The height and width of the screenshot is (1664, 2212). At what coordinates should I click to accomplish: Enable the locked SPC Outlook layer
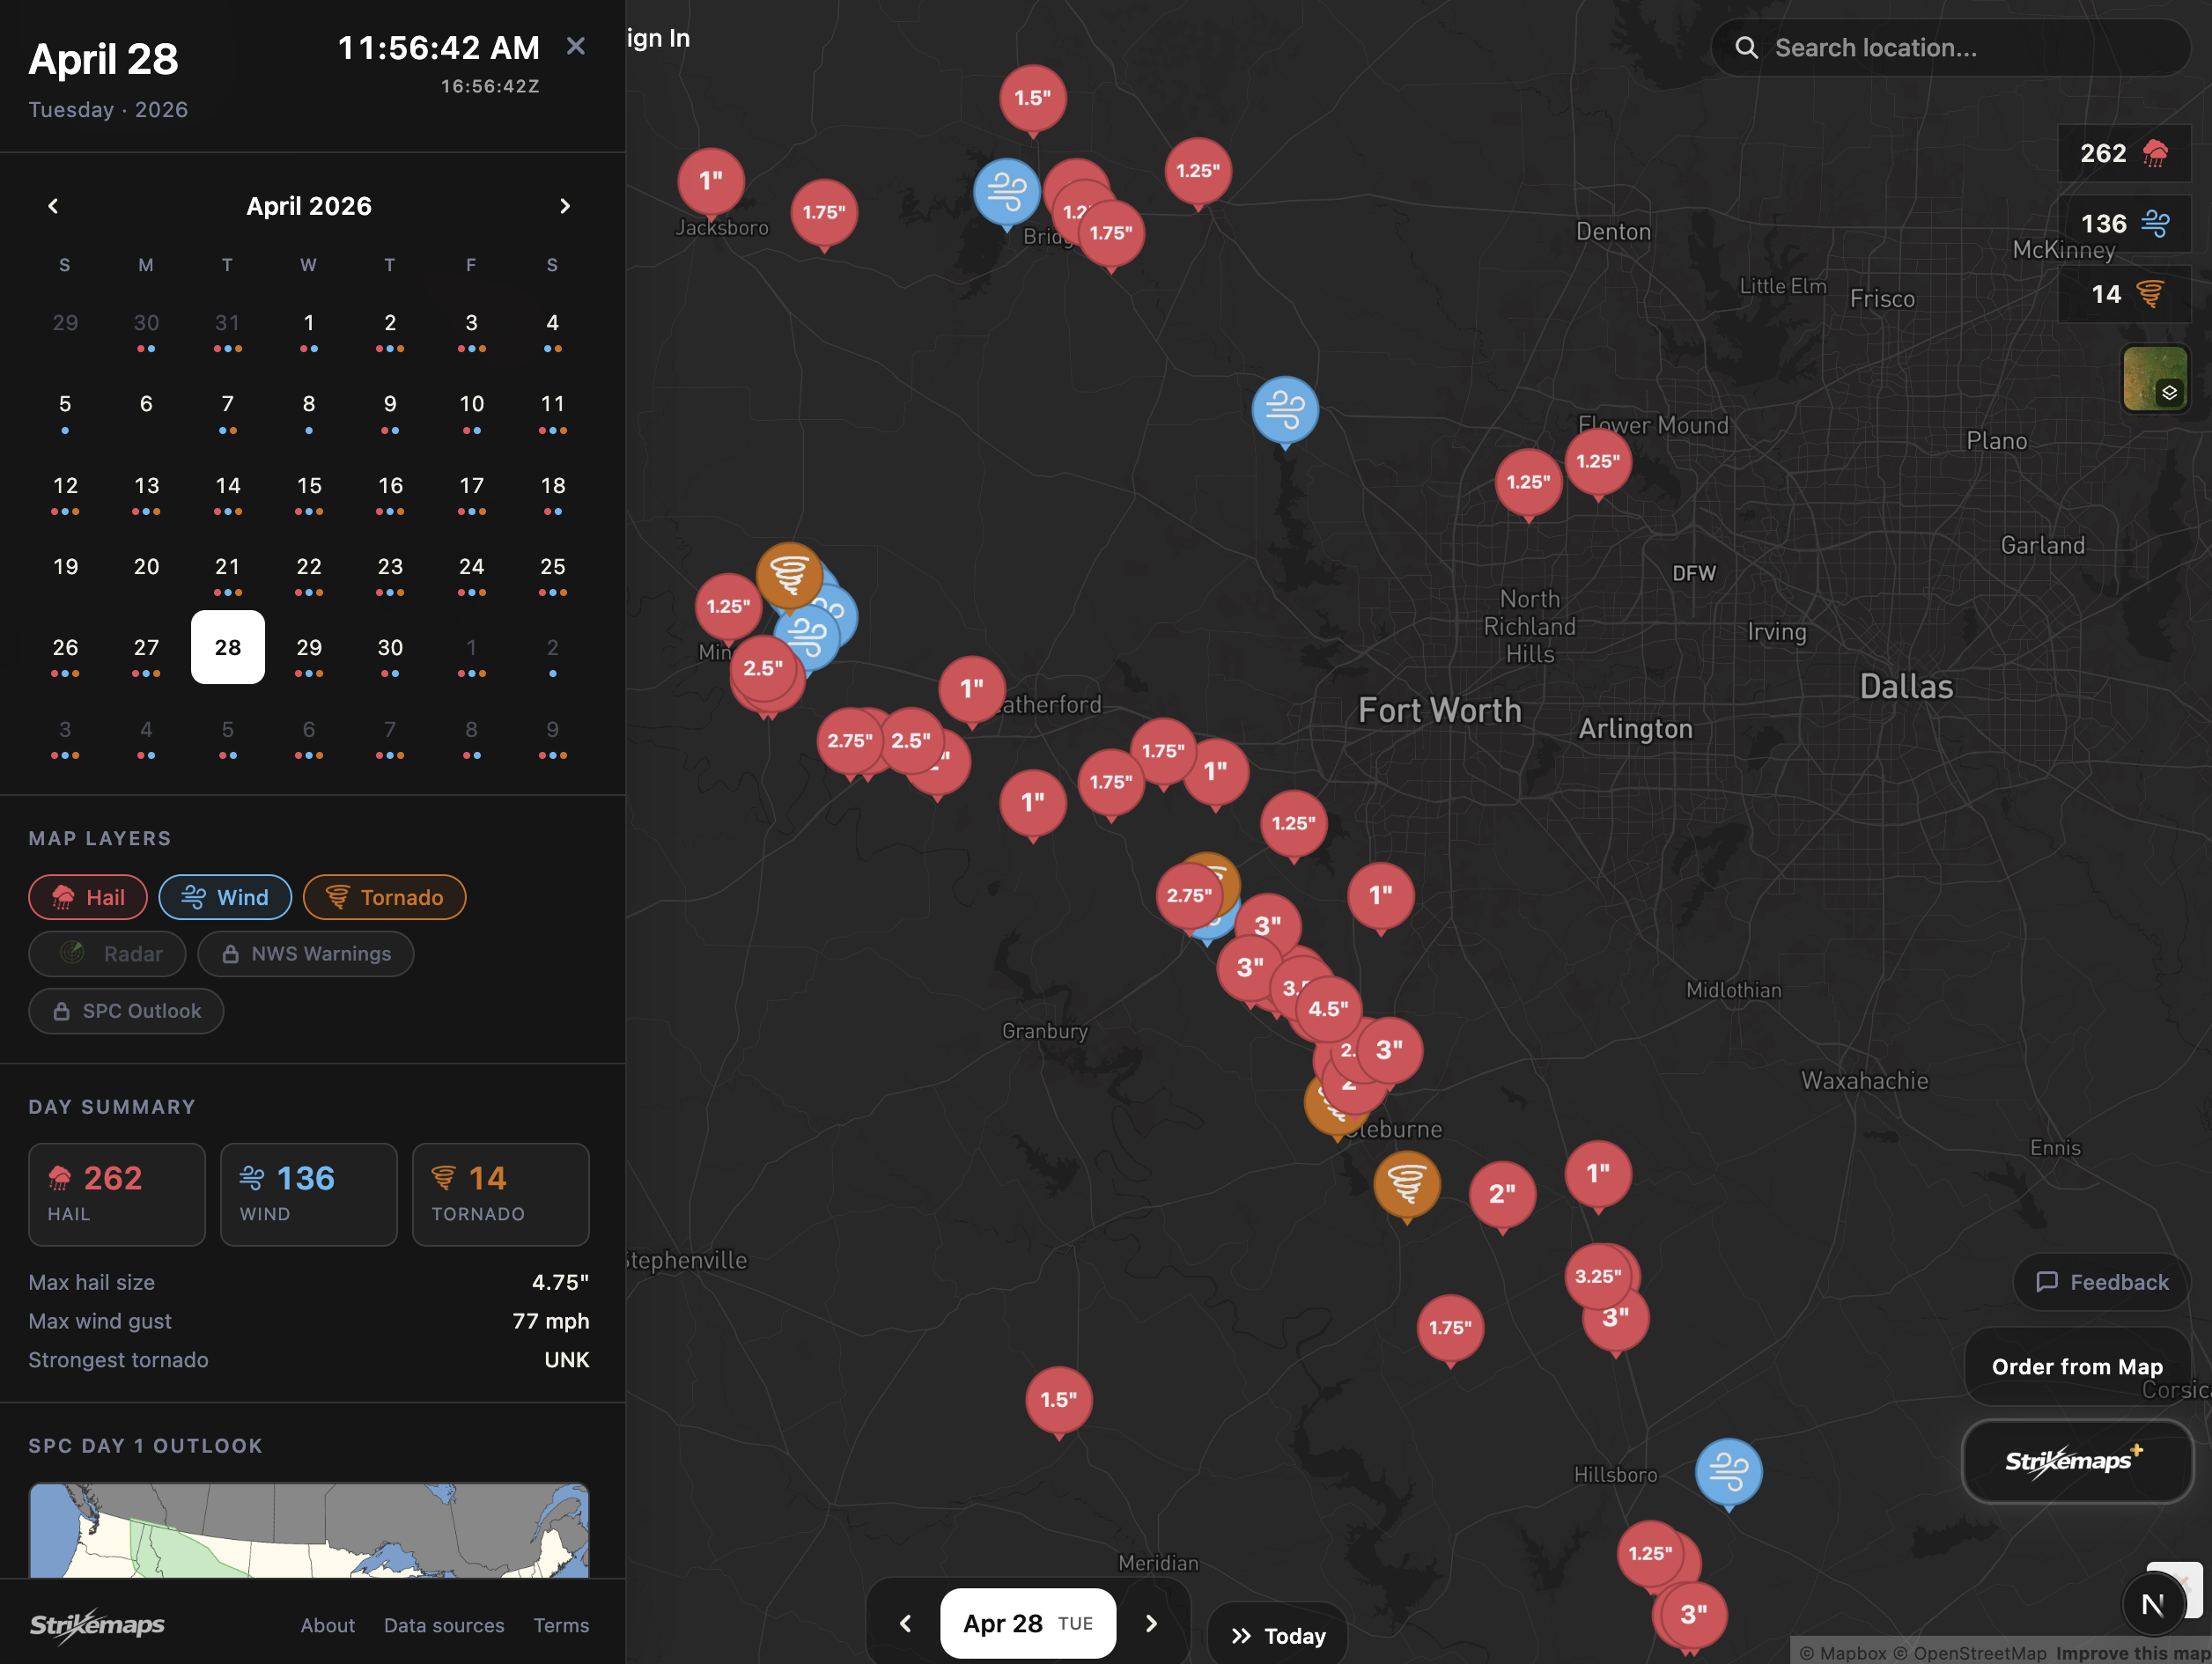(x=126, y=1011)
